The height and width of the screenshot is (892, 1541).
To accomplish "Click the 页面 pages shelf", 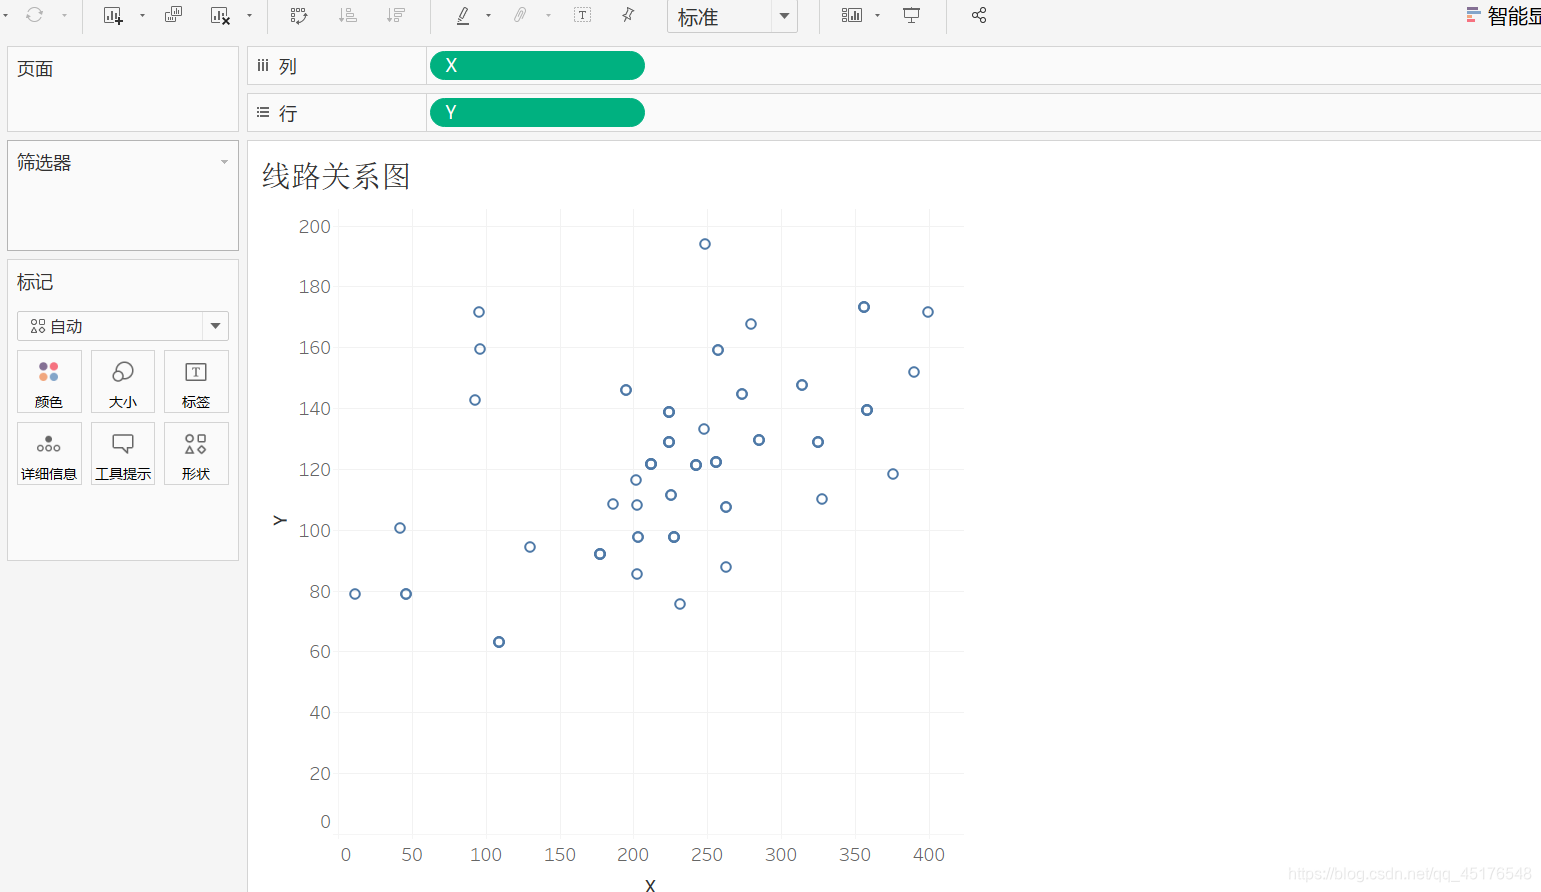I will pyautogui.click(x=123, y=89).
